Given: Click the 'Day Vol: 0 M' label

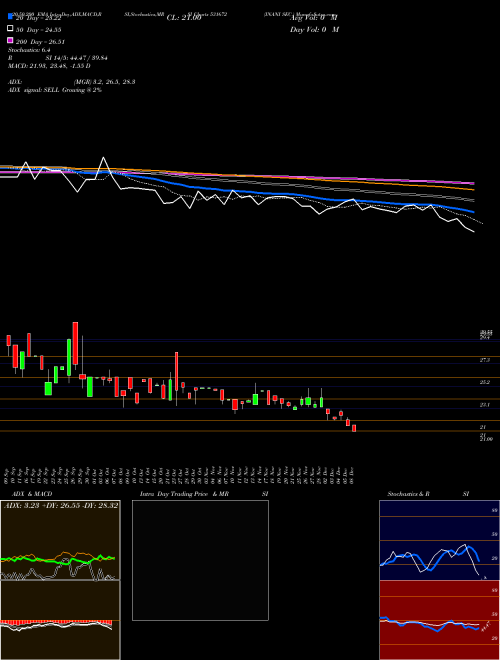Looking at the screenshot, I should [314, 30].
